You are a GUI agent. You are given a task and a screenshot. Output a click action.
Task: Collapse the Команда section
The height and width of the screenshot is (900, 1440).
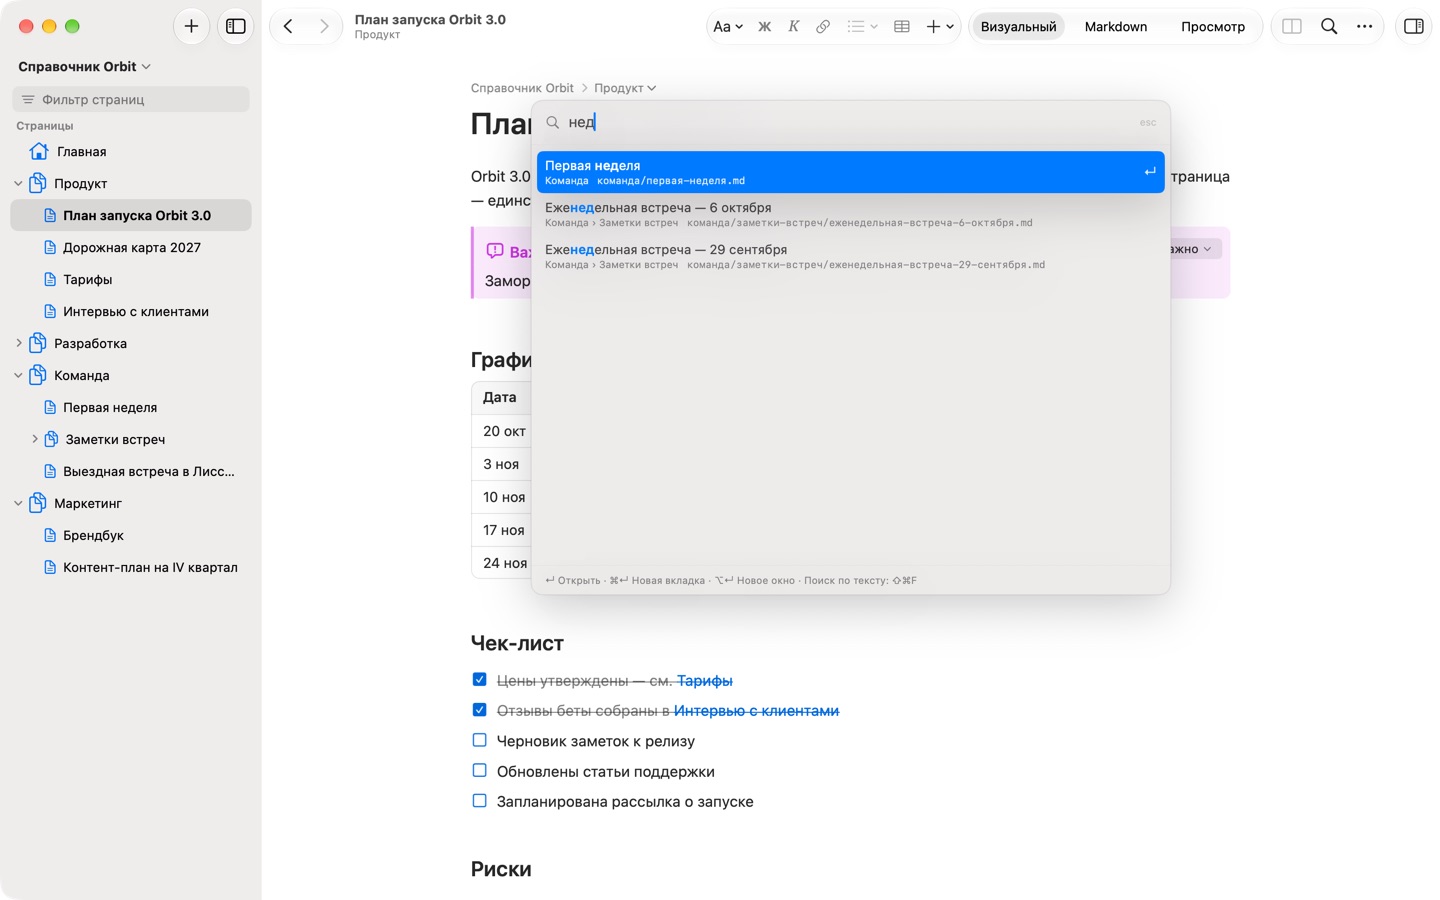click(18, 376)
